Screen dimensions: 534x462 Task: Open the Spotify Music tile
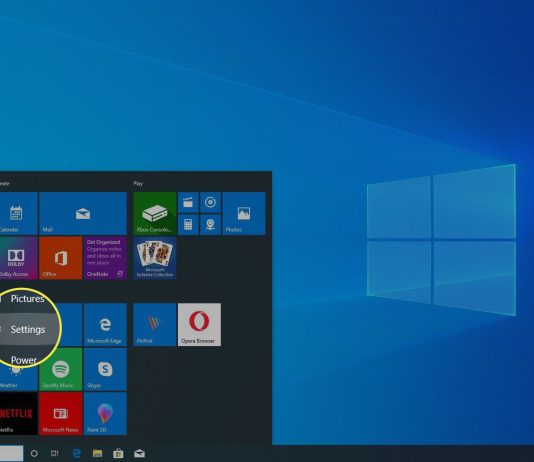coord(61,369)
